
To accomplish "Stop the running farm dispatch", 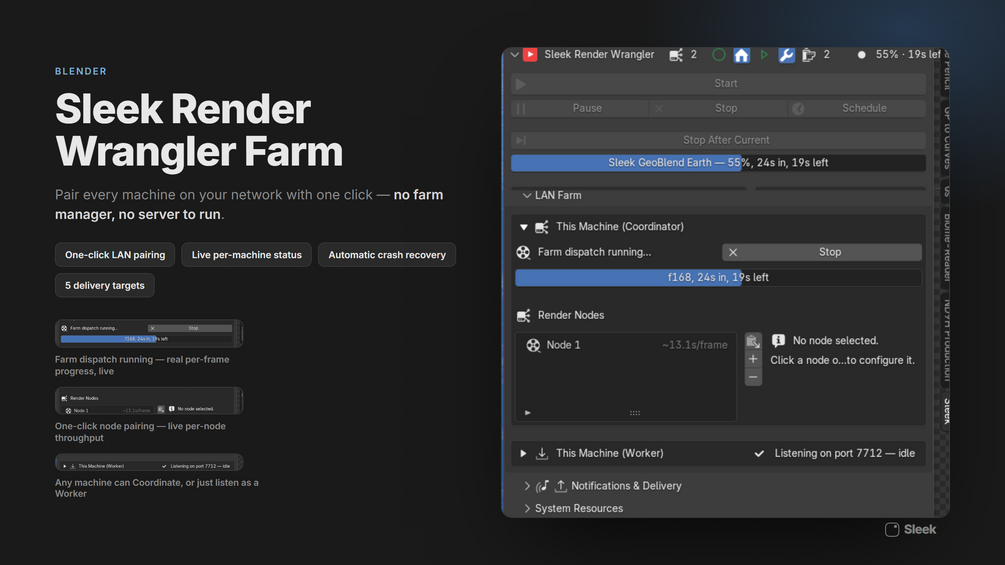I will point(822,252).
